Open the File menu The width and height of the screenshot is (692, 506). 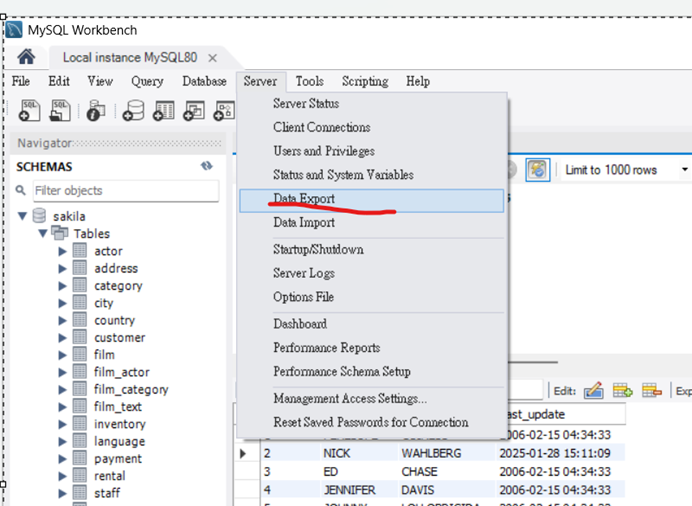point(20,81)
